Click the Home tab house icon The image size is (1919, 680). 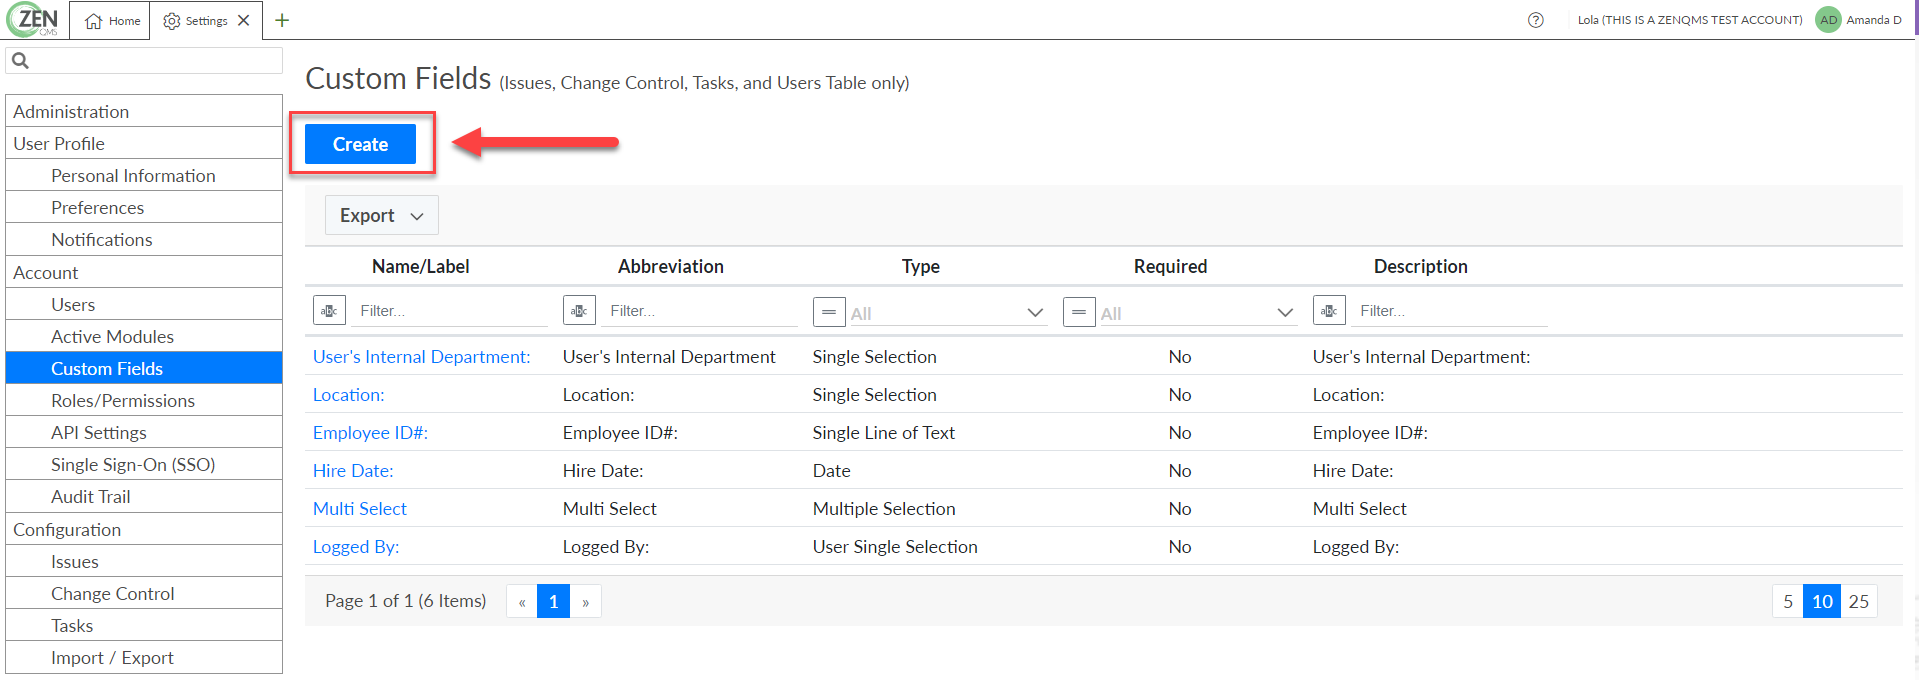[x=94, y=21]
